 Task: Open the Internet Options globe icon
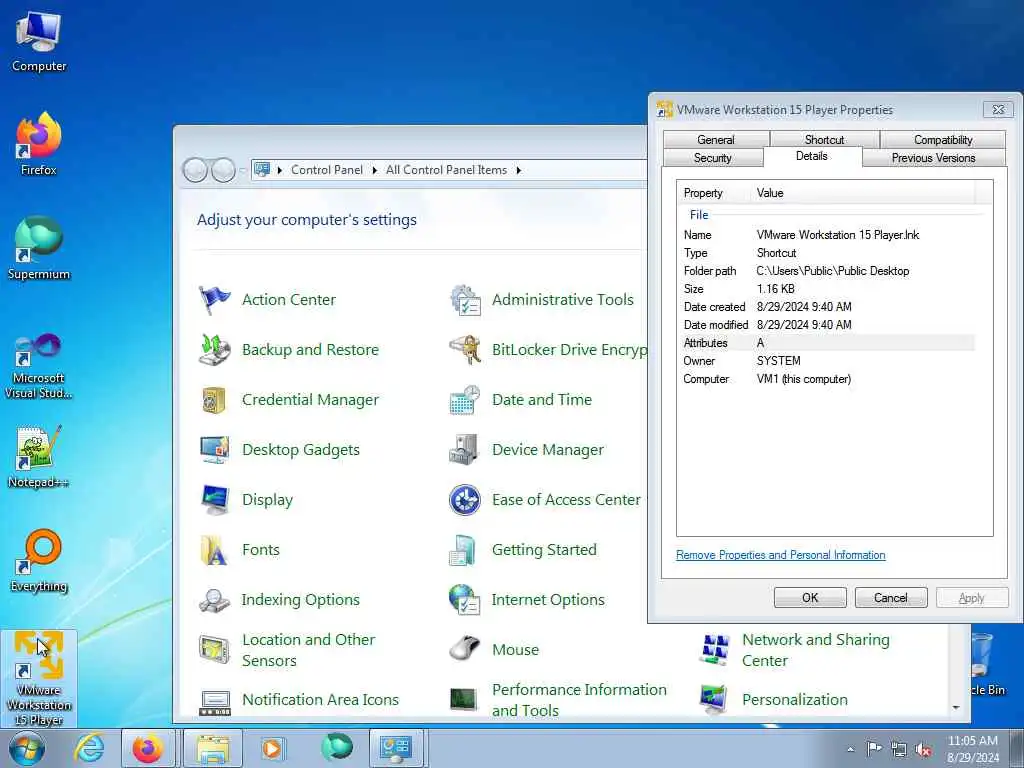click(465, 600)
